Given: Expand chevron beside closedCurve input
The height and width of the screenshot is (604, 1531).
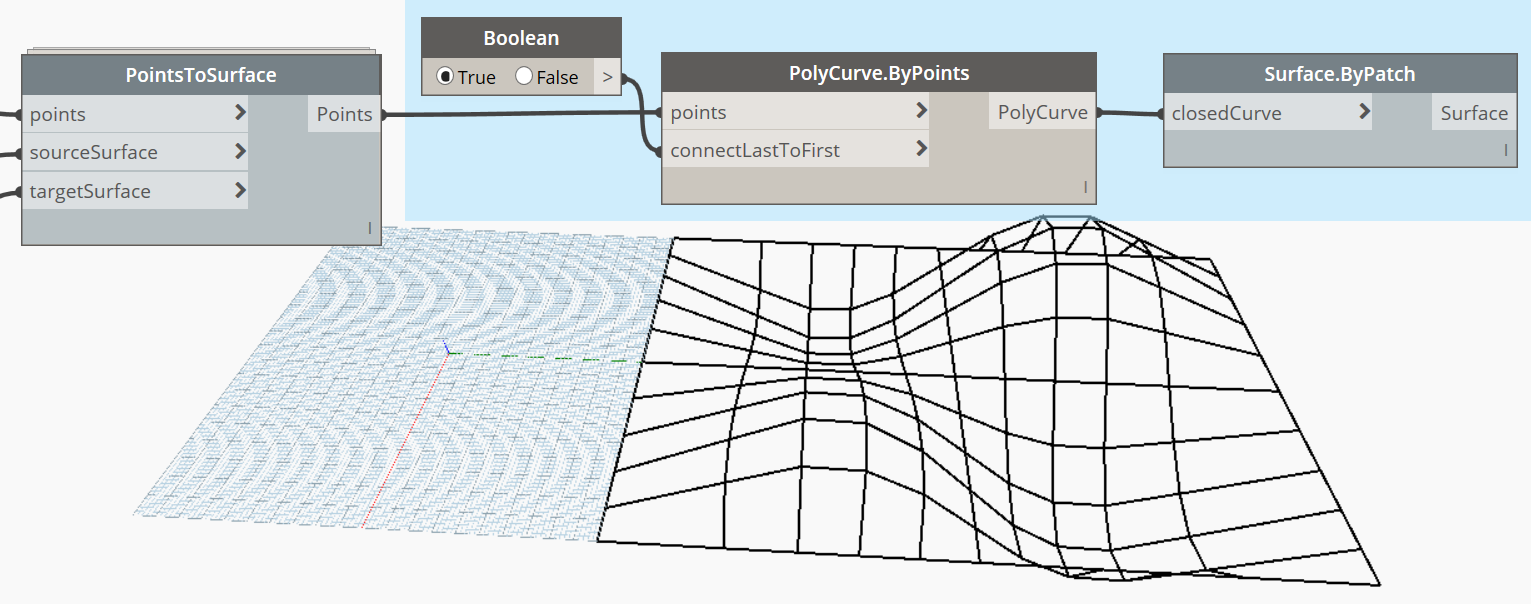Looking at the screenshot, I should coord(1364,112).
